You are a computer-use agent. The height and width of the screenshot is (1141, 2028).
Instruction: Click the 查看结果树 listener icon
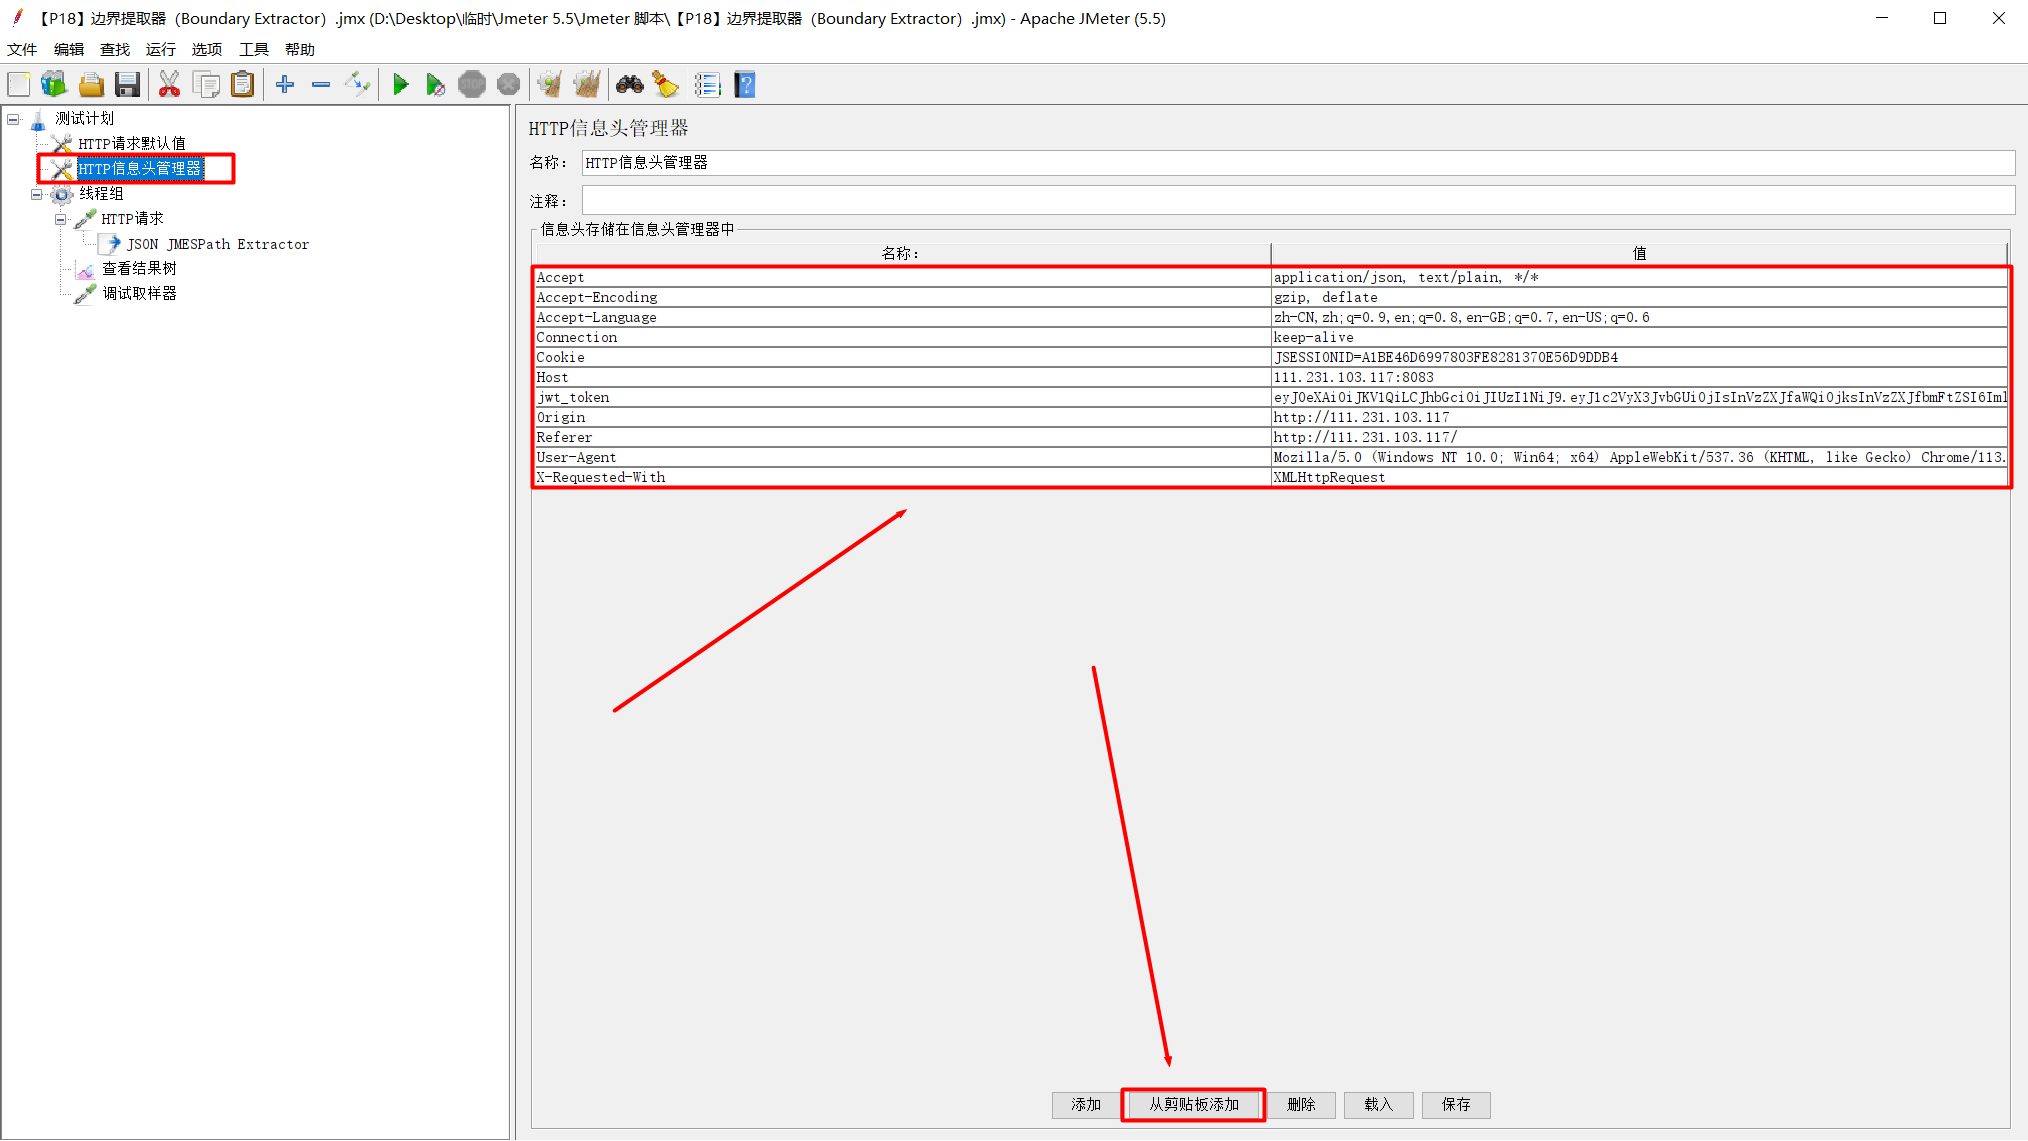pyautogui.click(x=86, y=269)
